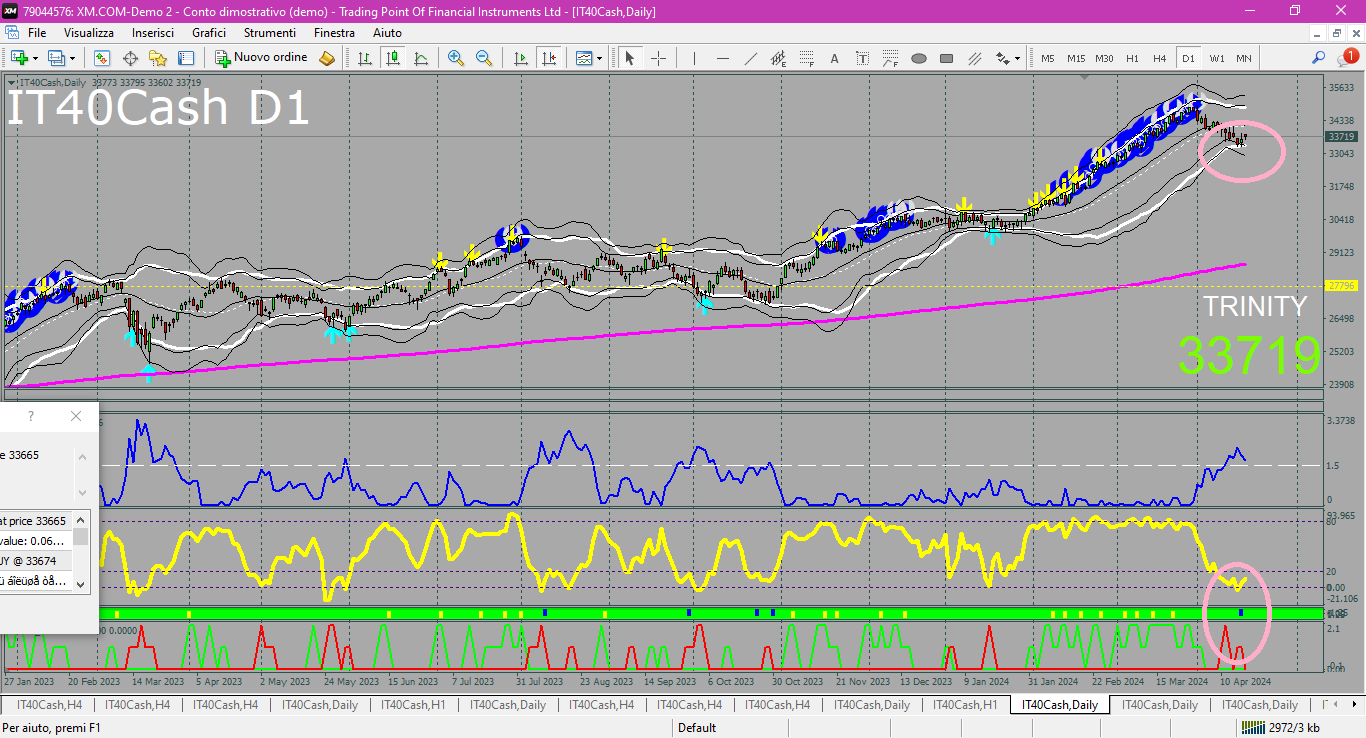This screenshot has height=738, width=1366.
Task: Switch to W1 timeframe
Action: tap(1216, 58)
